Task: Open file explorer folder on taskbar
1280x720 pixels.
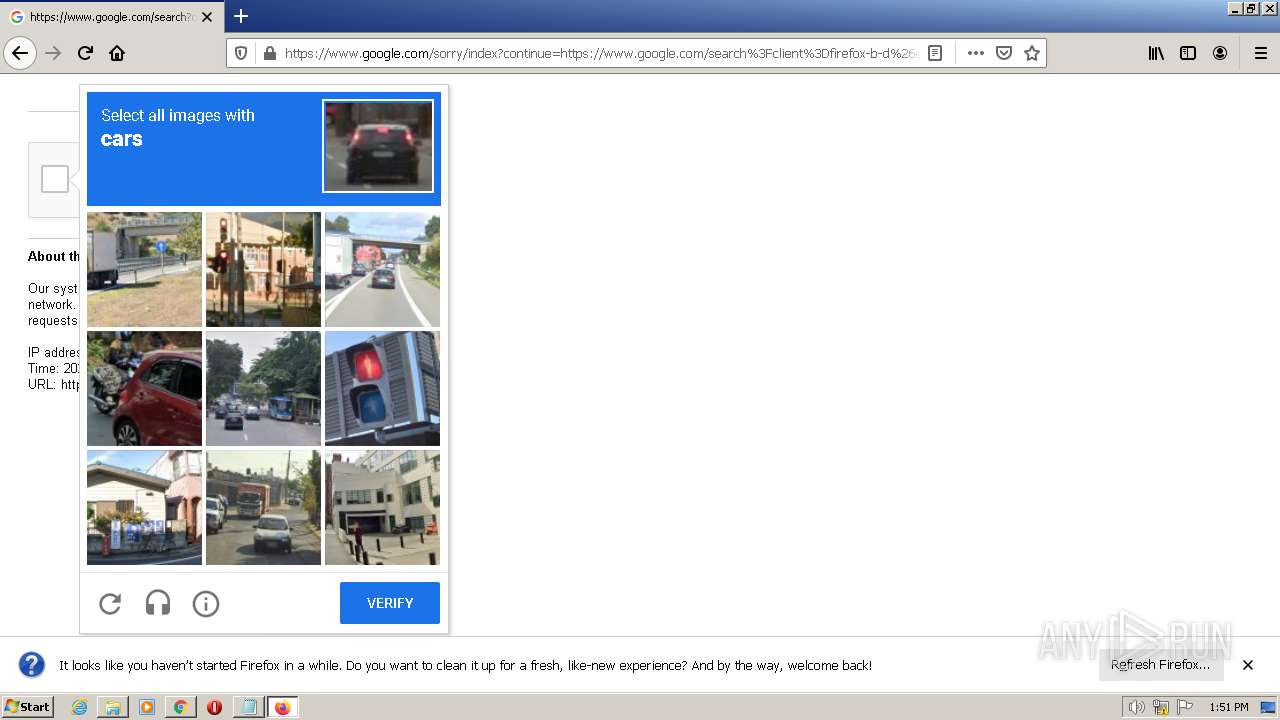Action: tap(113, 707)
